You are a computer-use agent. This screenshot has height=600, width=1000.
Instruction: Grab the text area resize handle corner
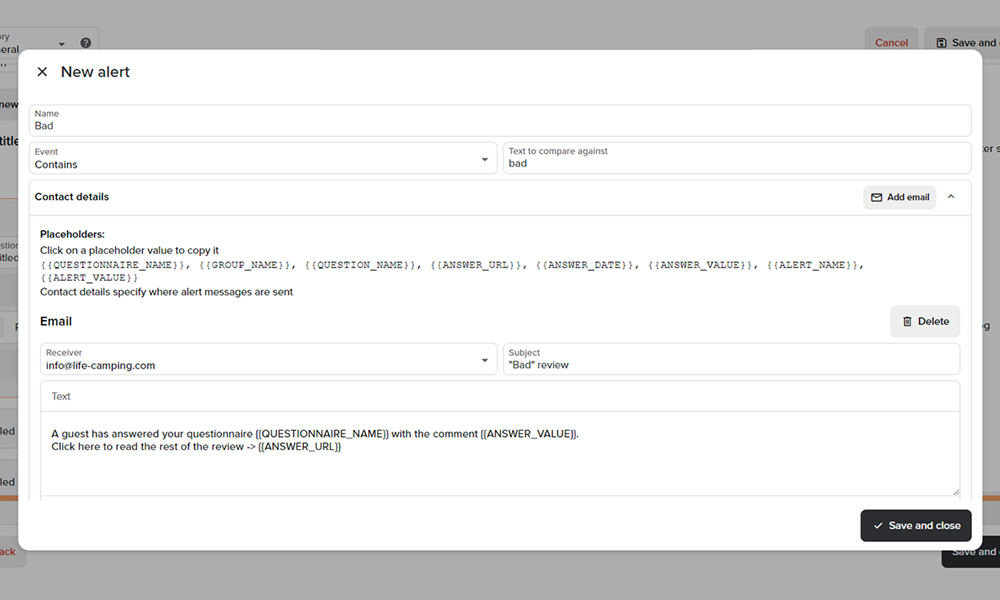955,492
